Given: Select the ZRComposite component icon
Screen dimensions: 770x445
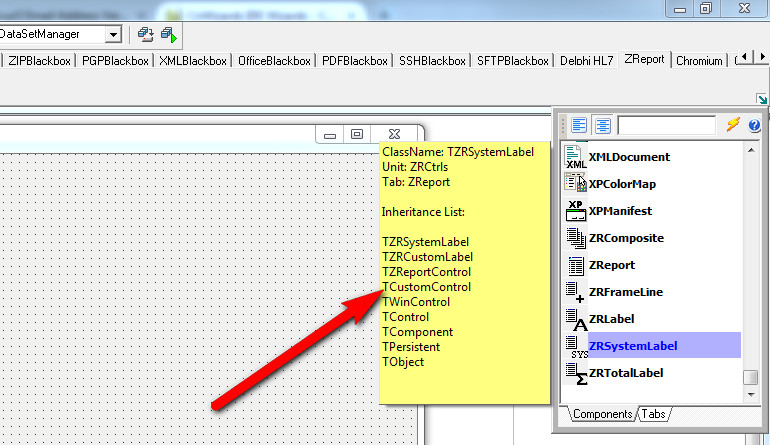Looking at the screenshot, I should point(575,238).
